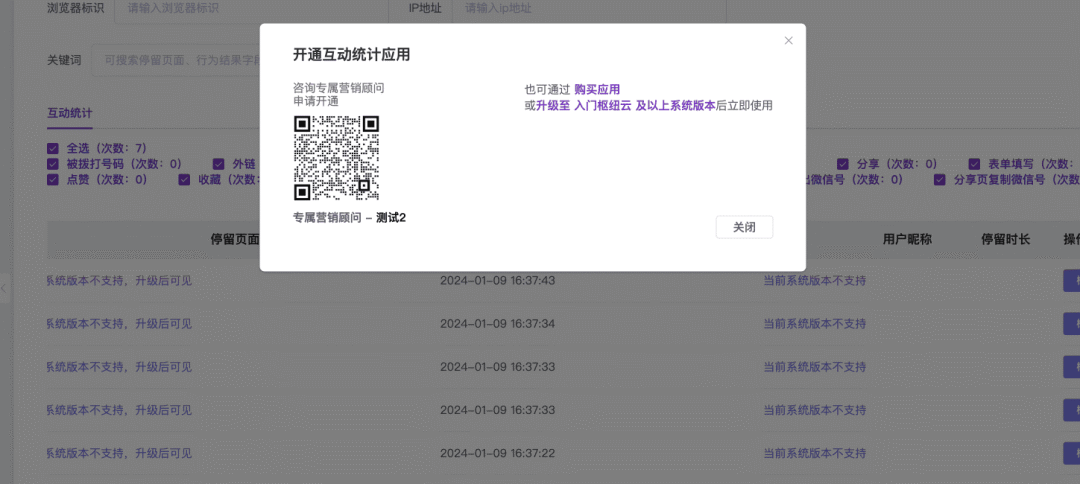
Task: Toggle the 表单填写 checkbox
Action: tap(974, 164)
